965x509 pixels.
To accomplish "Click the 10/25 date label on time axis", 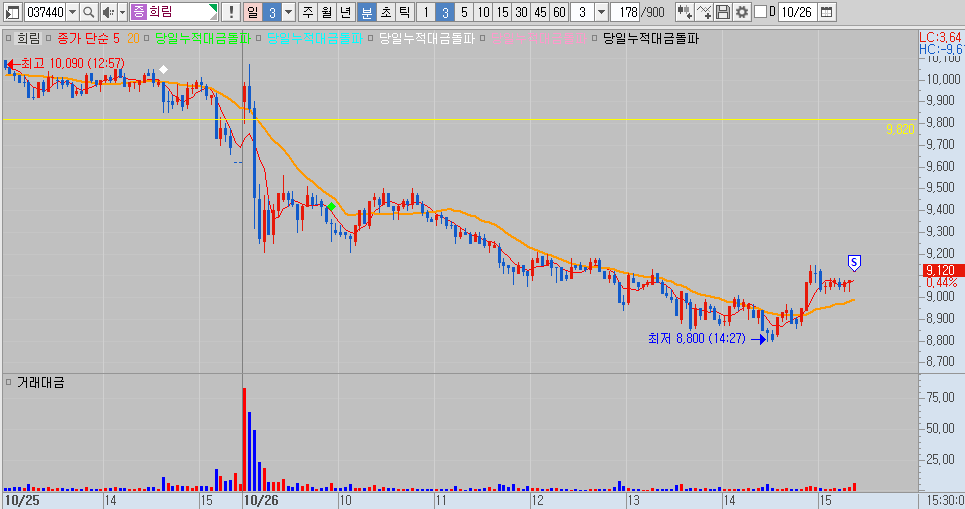I will [x=22, y=500].
